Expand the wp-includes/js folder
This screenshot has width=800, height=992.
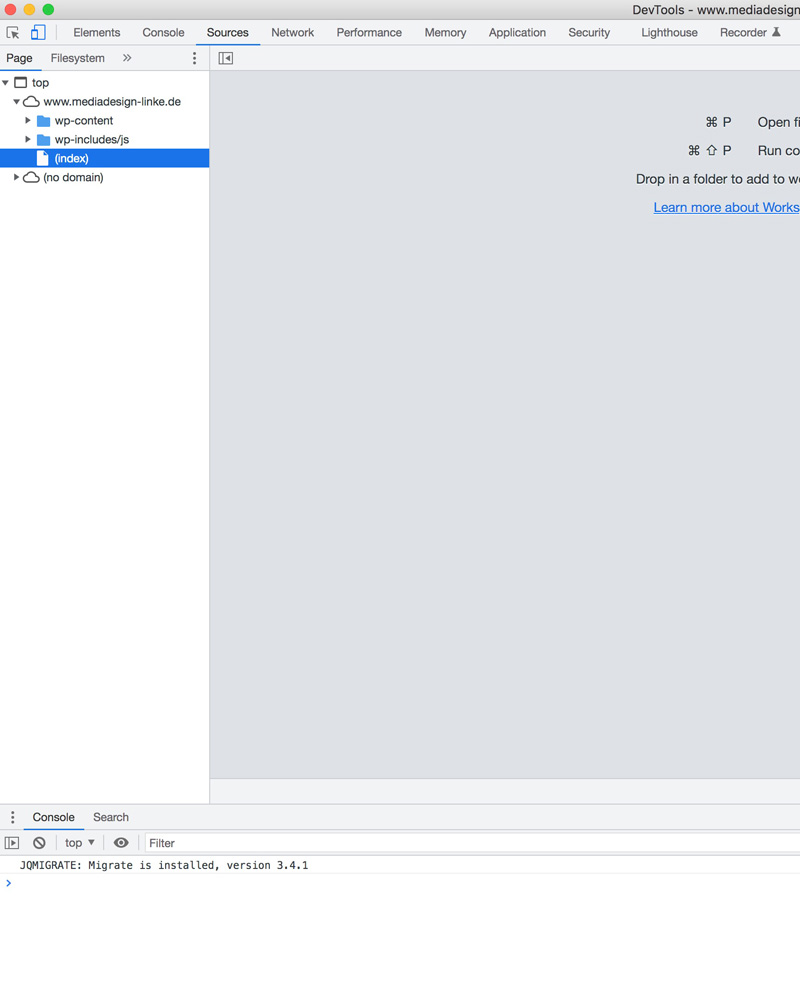coord(28,140)
